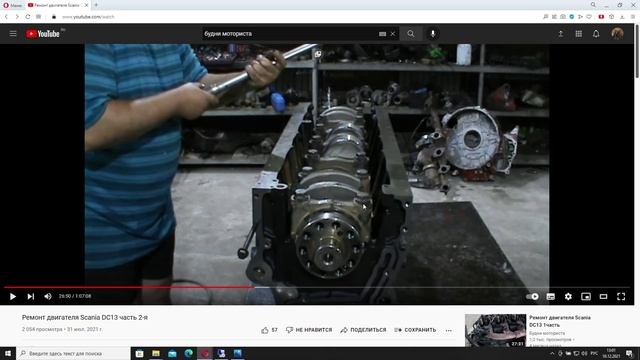This screenshot has width=640, height=360.
Task: Switch to the first Opera tab
Action: coord(13,5)
